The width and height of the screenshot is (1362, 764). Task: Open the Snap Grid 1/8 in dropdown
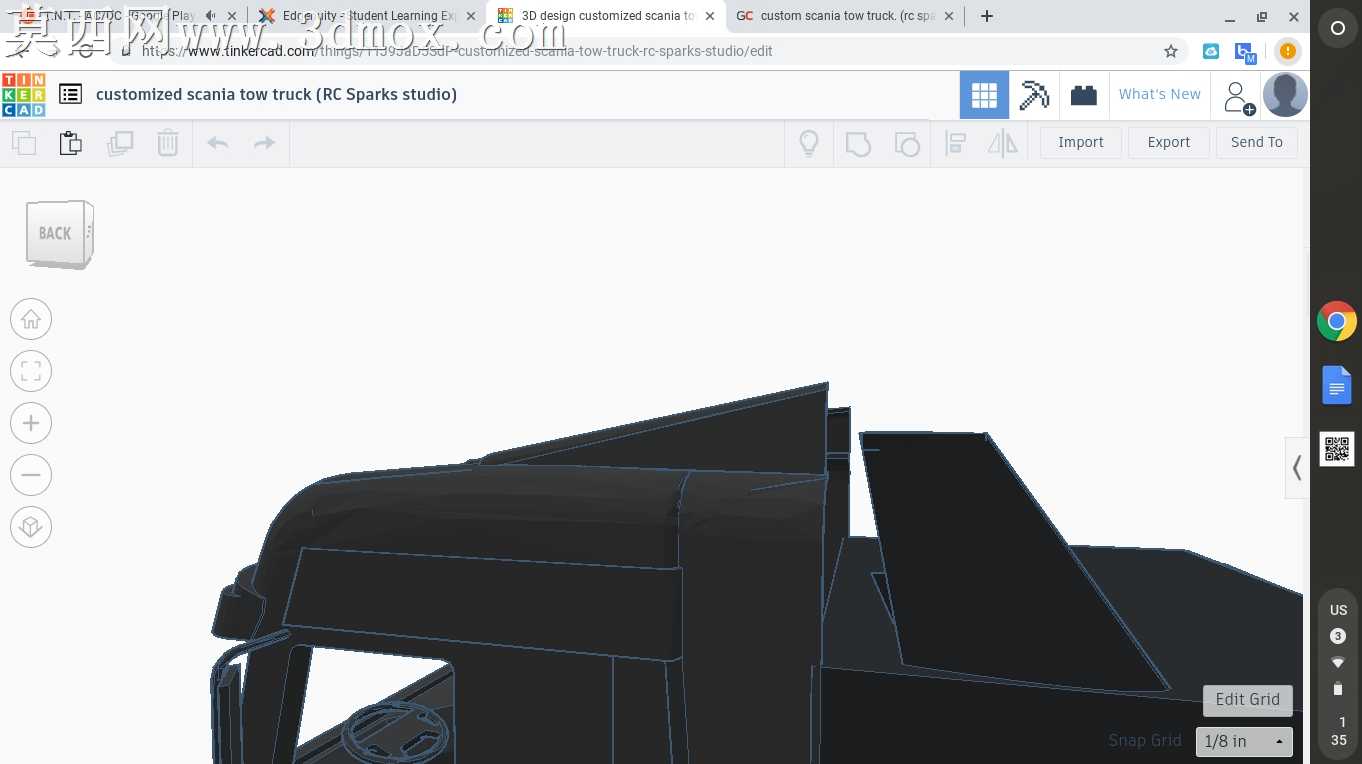1244,741
